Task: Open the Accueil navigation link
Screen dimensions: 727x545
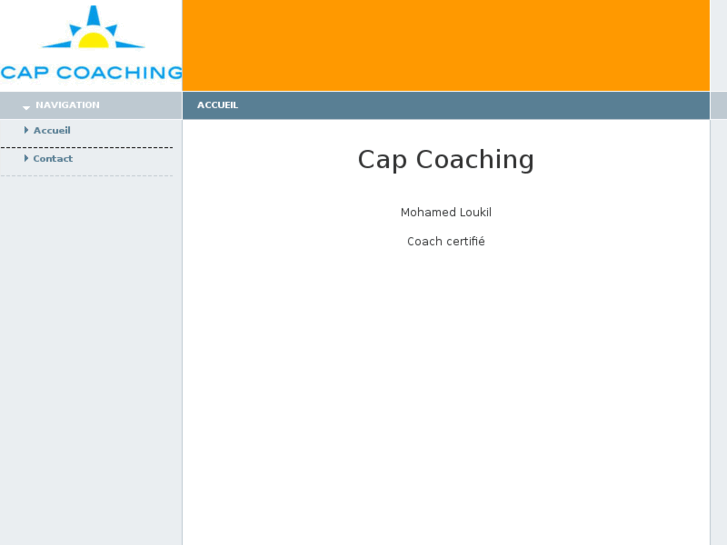Action: (x=52, y=130)
